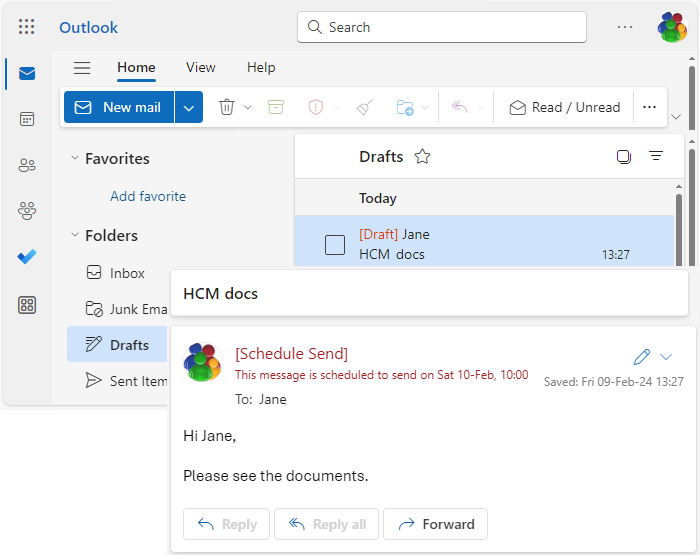The image size is (700, 555).
Task: Open the Report dropdown arrow
Action: point(337,107)
